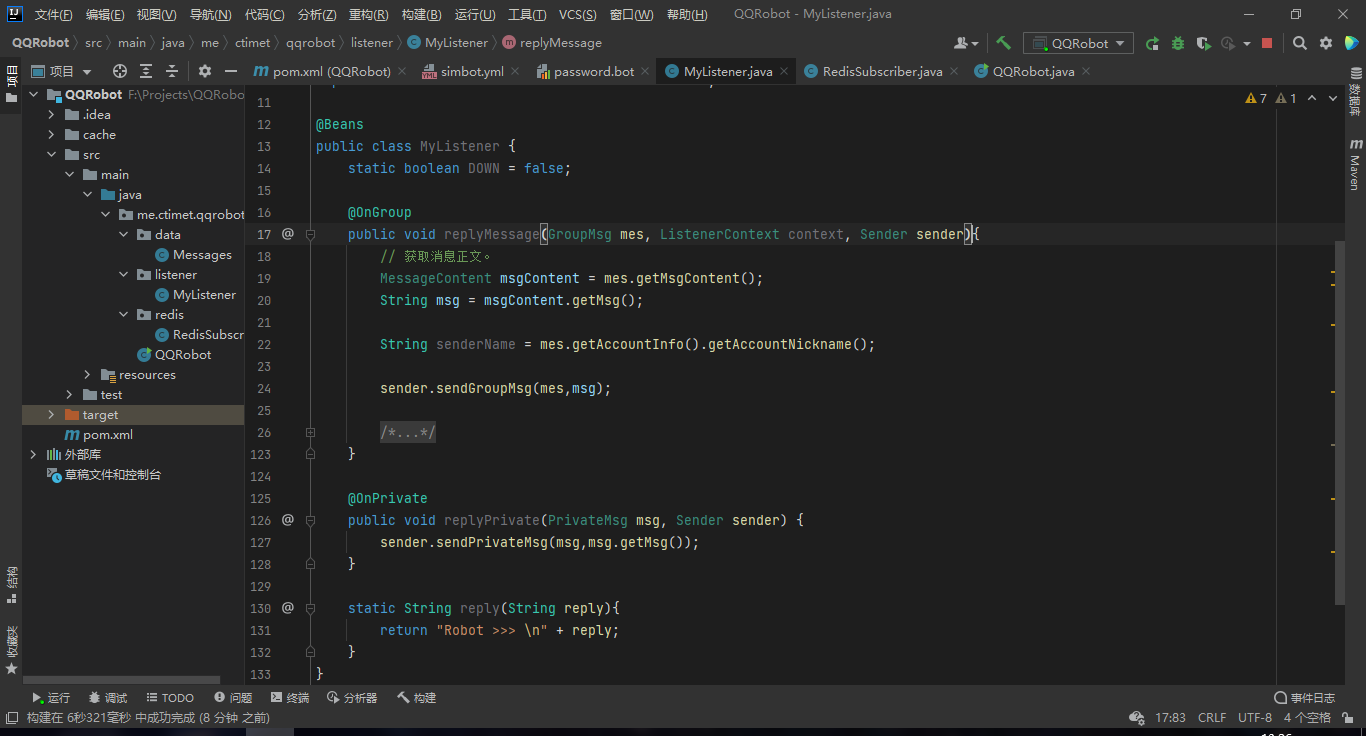Stop the running app with red square icon
Image resolution: width=1366 pixels, height=736 pixels.
1268,44
